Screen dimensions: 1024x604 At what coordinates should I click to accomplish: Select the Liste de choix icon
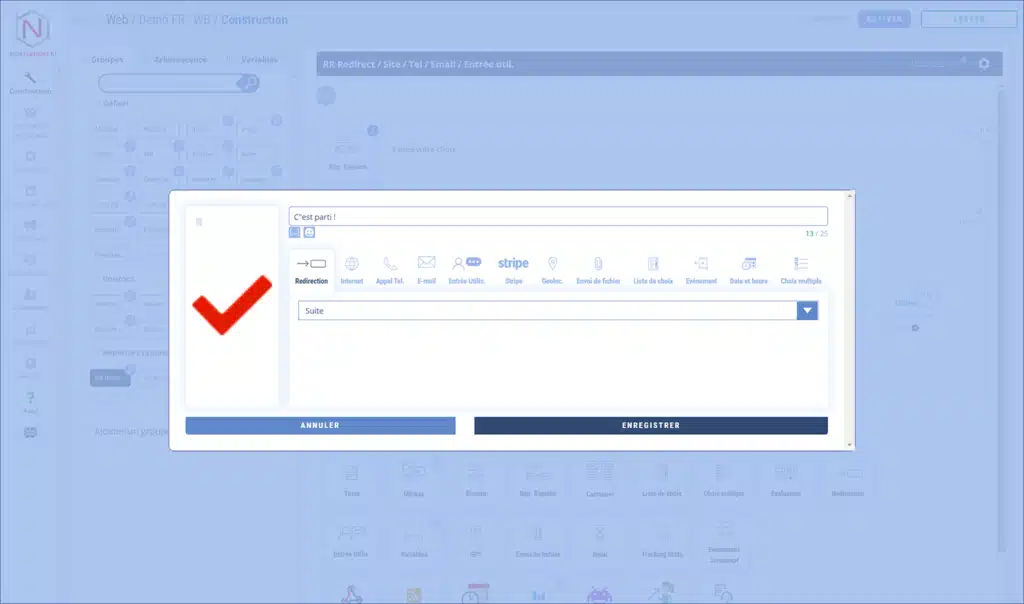point(653,264)
